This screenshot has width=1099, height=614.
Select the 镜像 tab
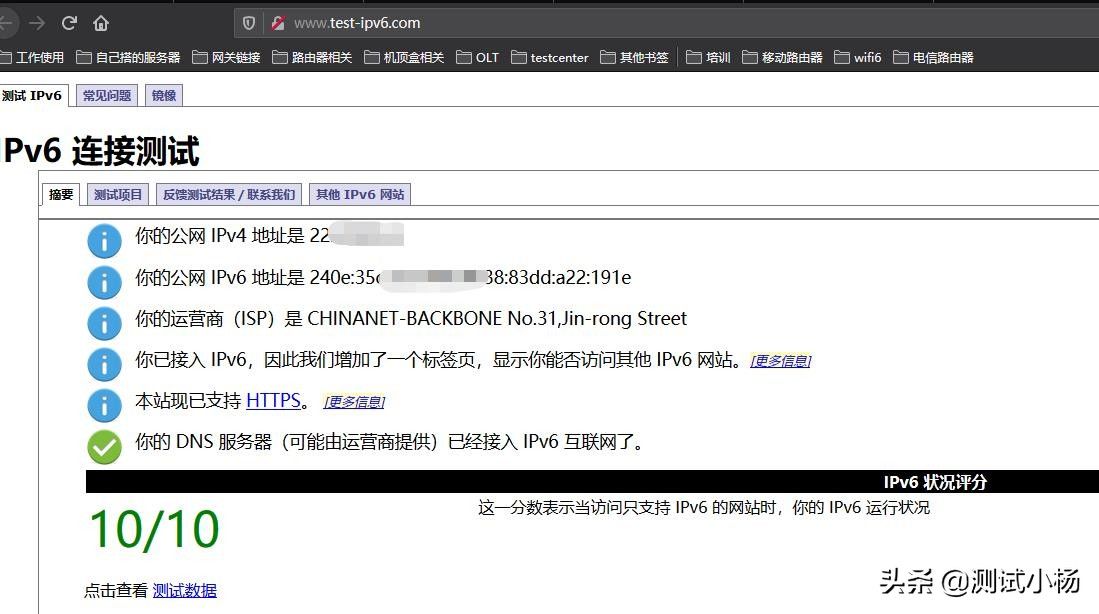[164, 96]
